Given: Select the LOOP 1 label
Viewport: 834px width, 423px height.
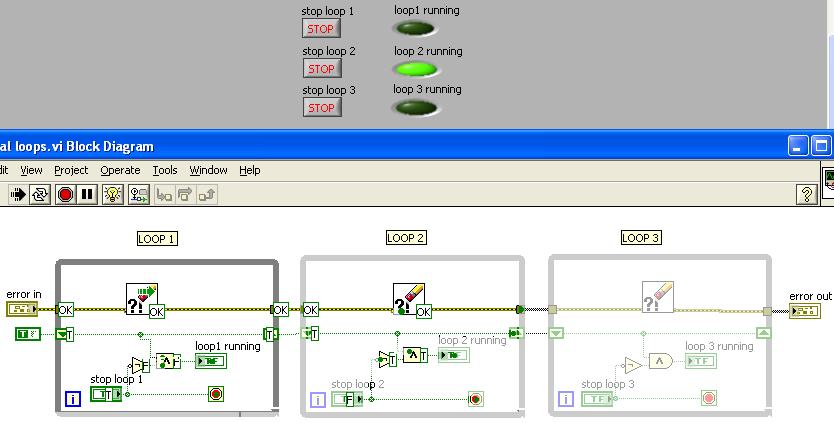Looking at the screenshot, I should 157,238.
